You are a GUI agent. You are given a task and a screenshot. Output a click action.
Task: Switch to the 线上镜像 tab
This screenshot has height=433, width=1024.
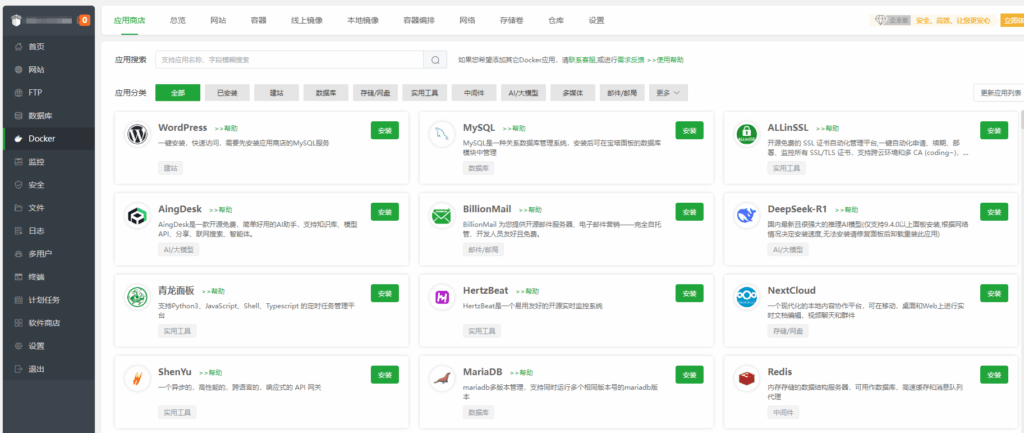pos(307,20)
